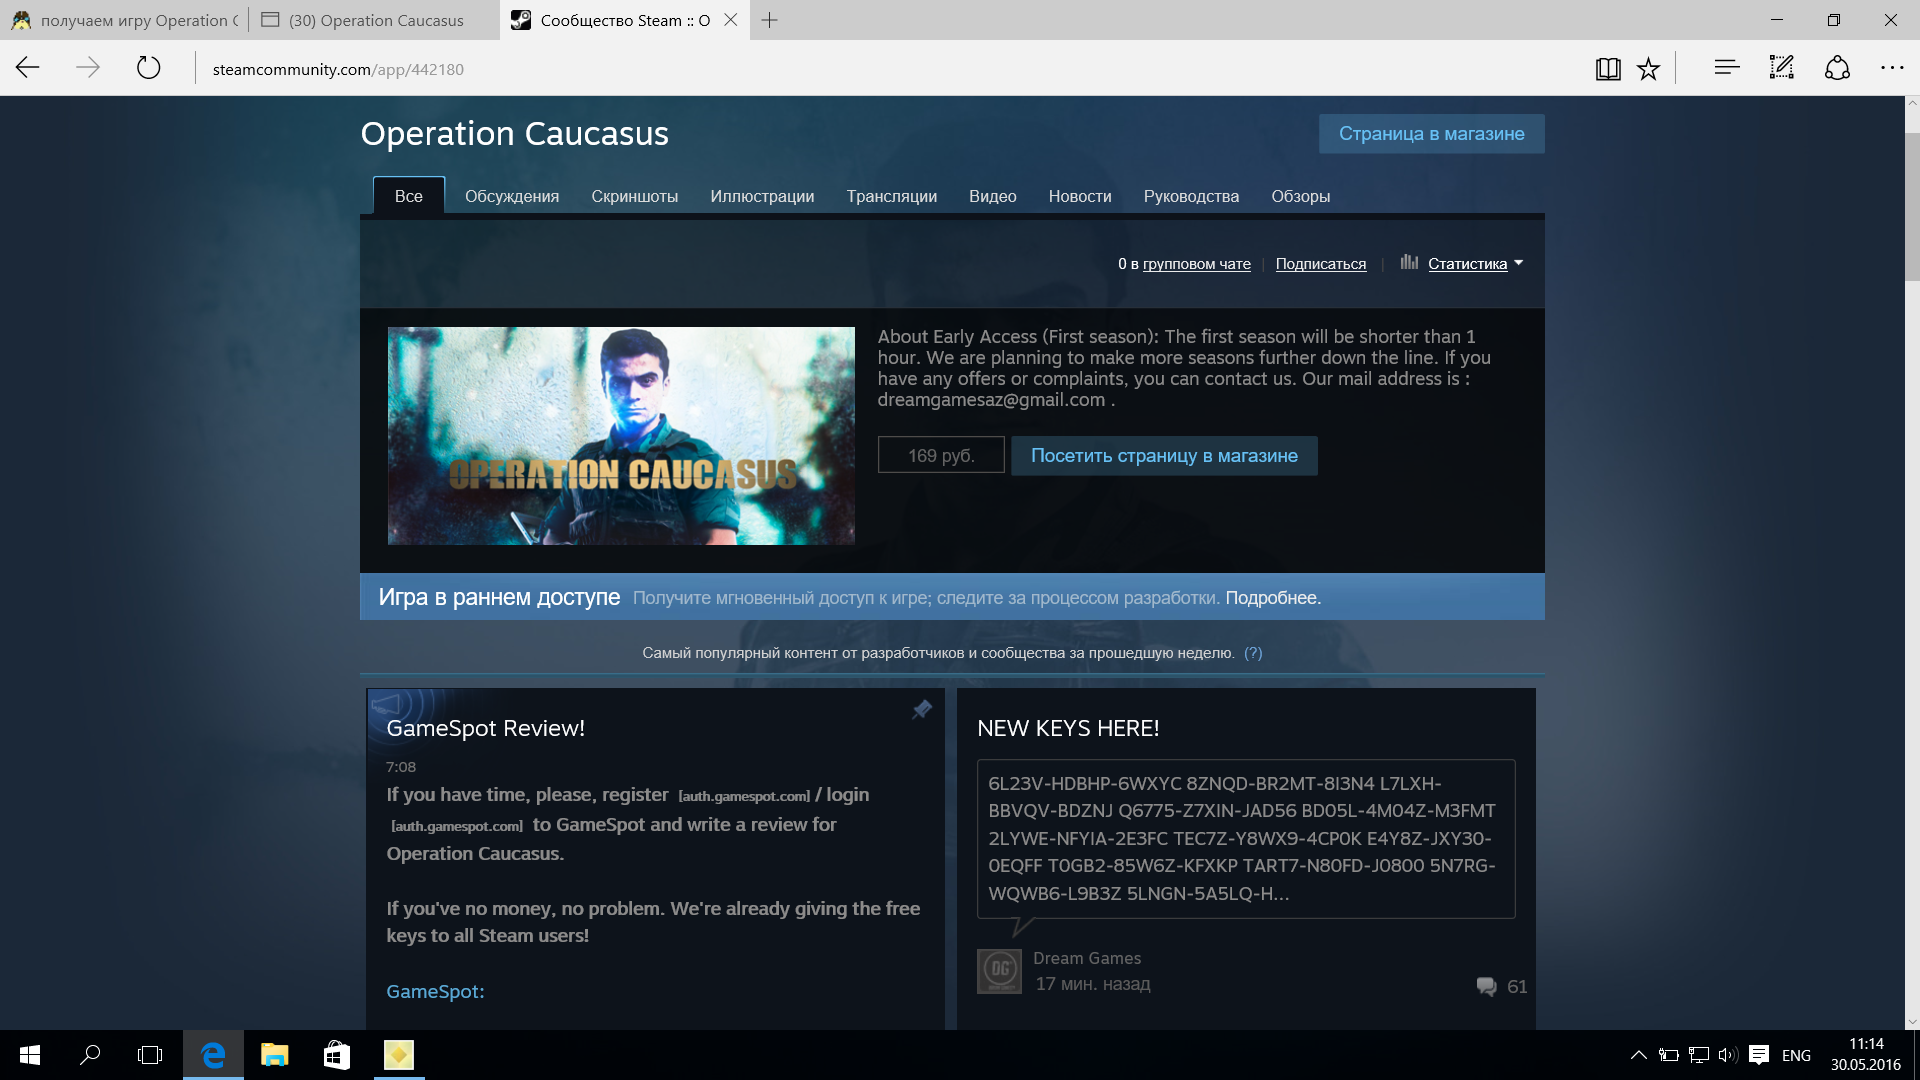Click the announcement megaphone icon

pos(386,704)
